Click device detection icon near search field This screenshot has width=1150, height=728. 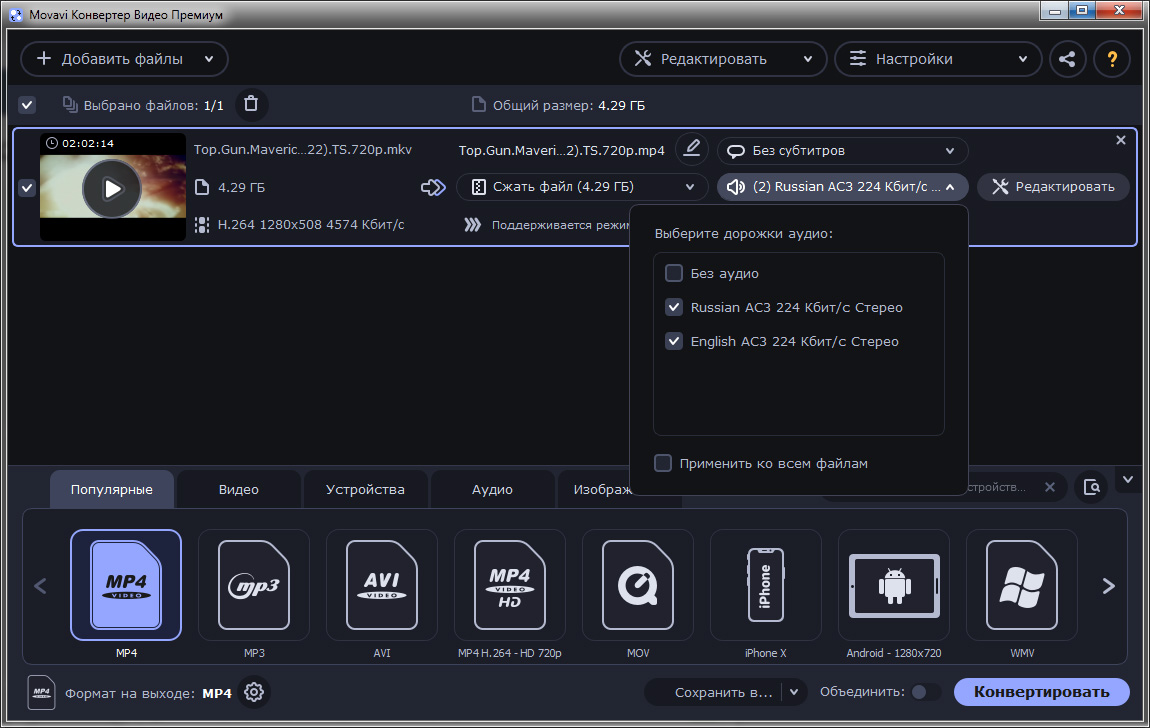1091,487
